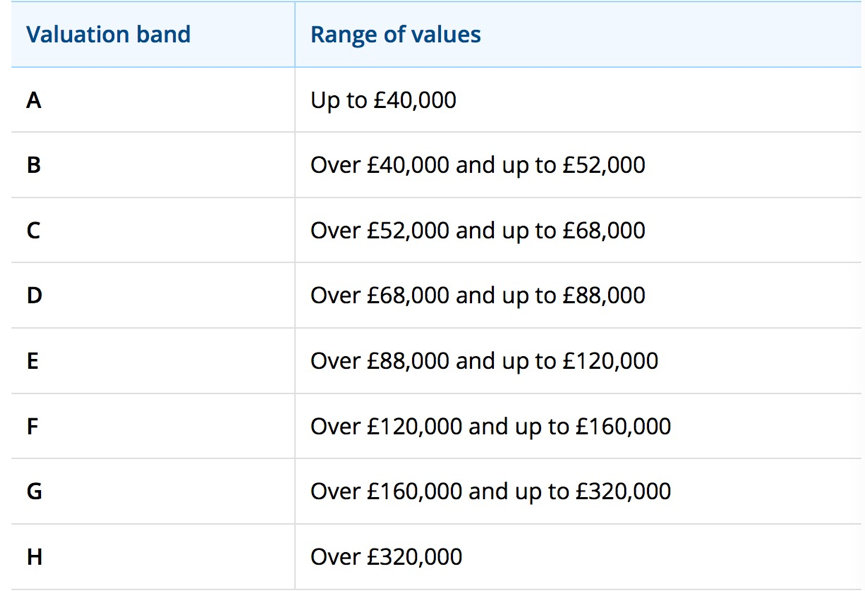Click 'Over £52,000 and up to £68,000' text
The width and height of the screenshot is (865, 591).
pyautogui.click(x=478, y=231)
